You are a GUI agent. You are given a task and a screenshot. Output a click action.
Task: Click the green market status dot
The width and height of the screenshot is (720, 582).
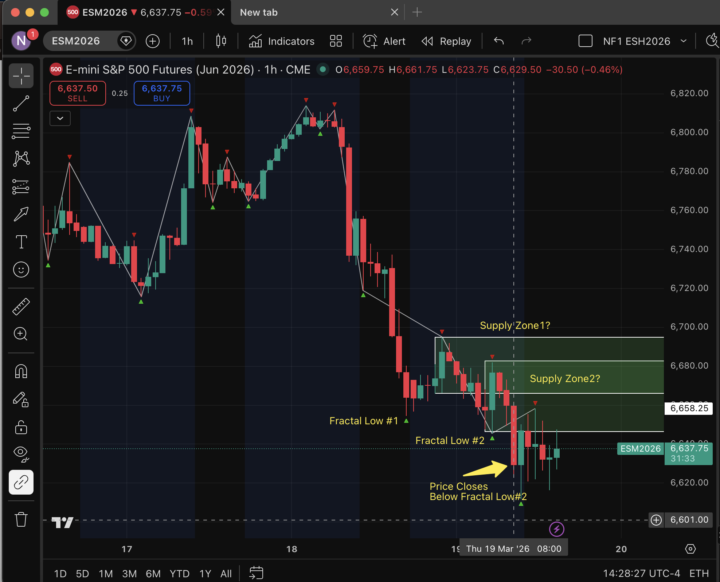[323, 70]
